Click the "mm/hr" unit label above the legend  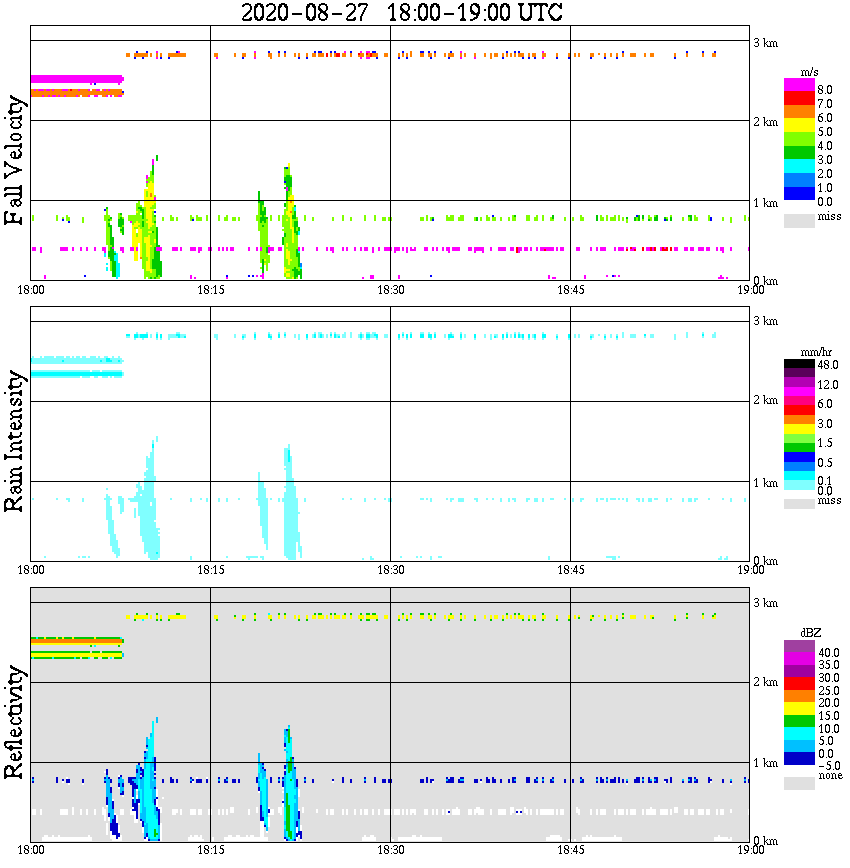click(816, 352)
